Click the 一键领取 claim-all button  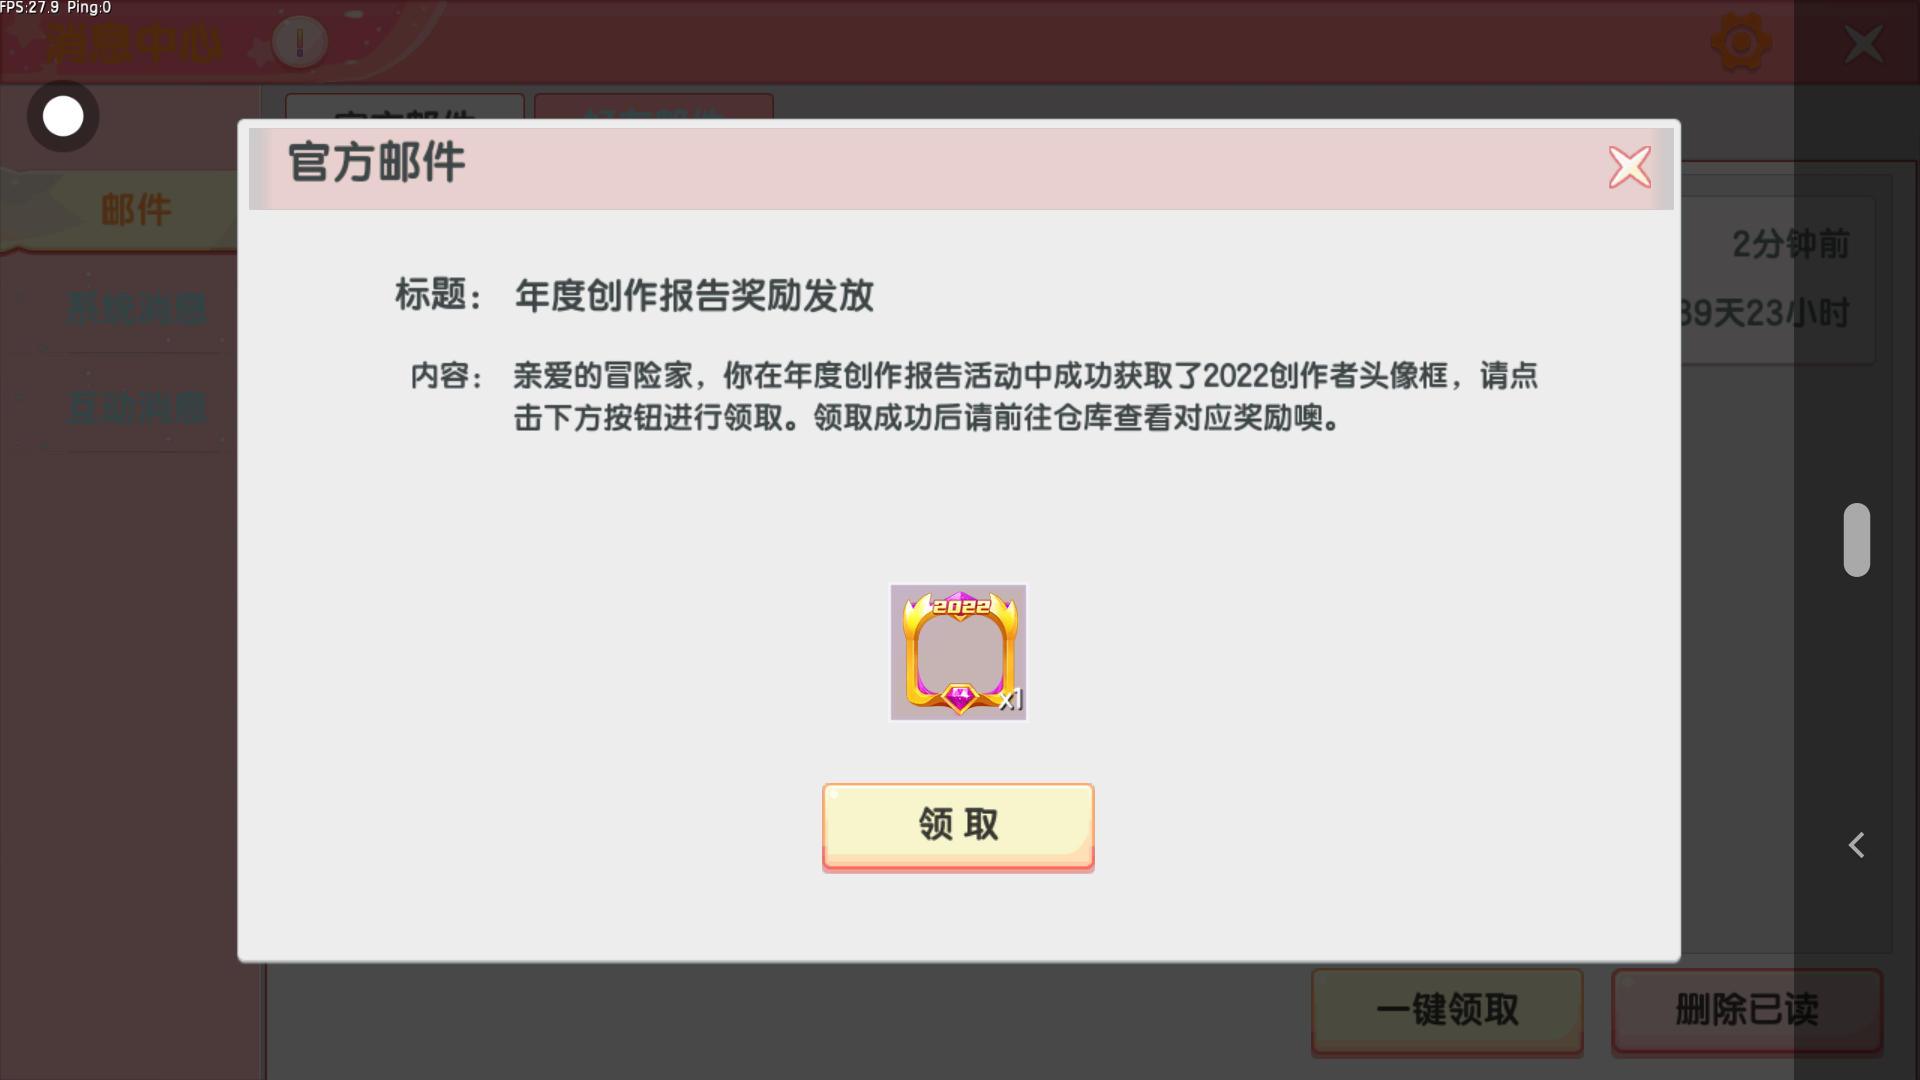pos(1447,1010)
